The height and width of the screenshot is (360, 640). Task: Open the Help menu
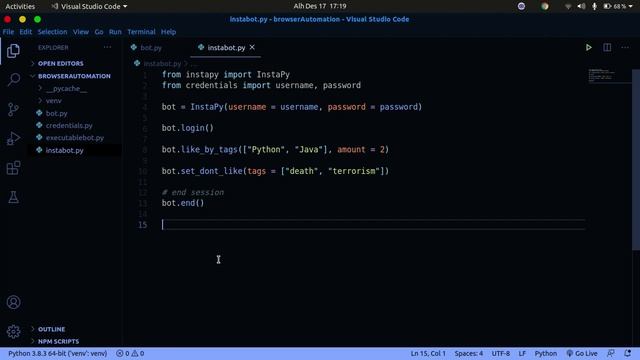coord(168,32)
